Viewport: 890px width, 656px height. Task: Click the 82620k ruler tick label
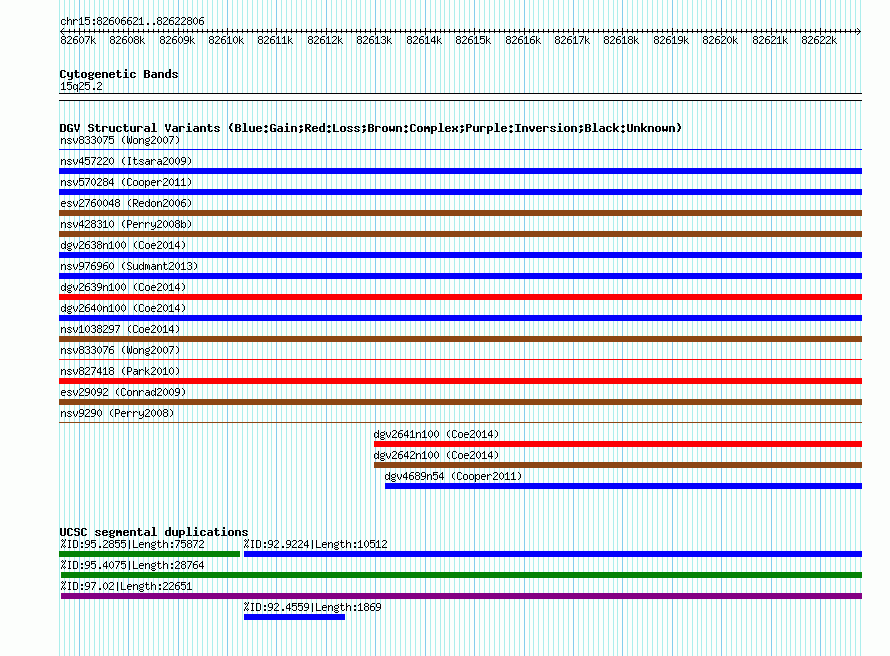tap(720, 40)
